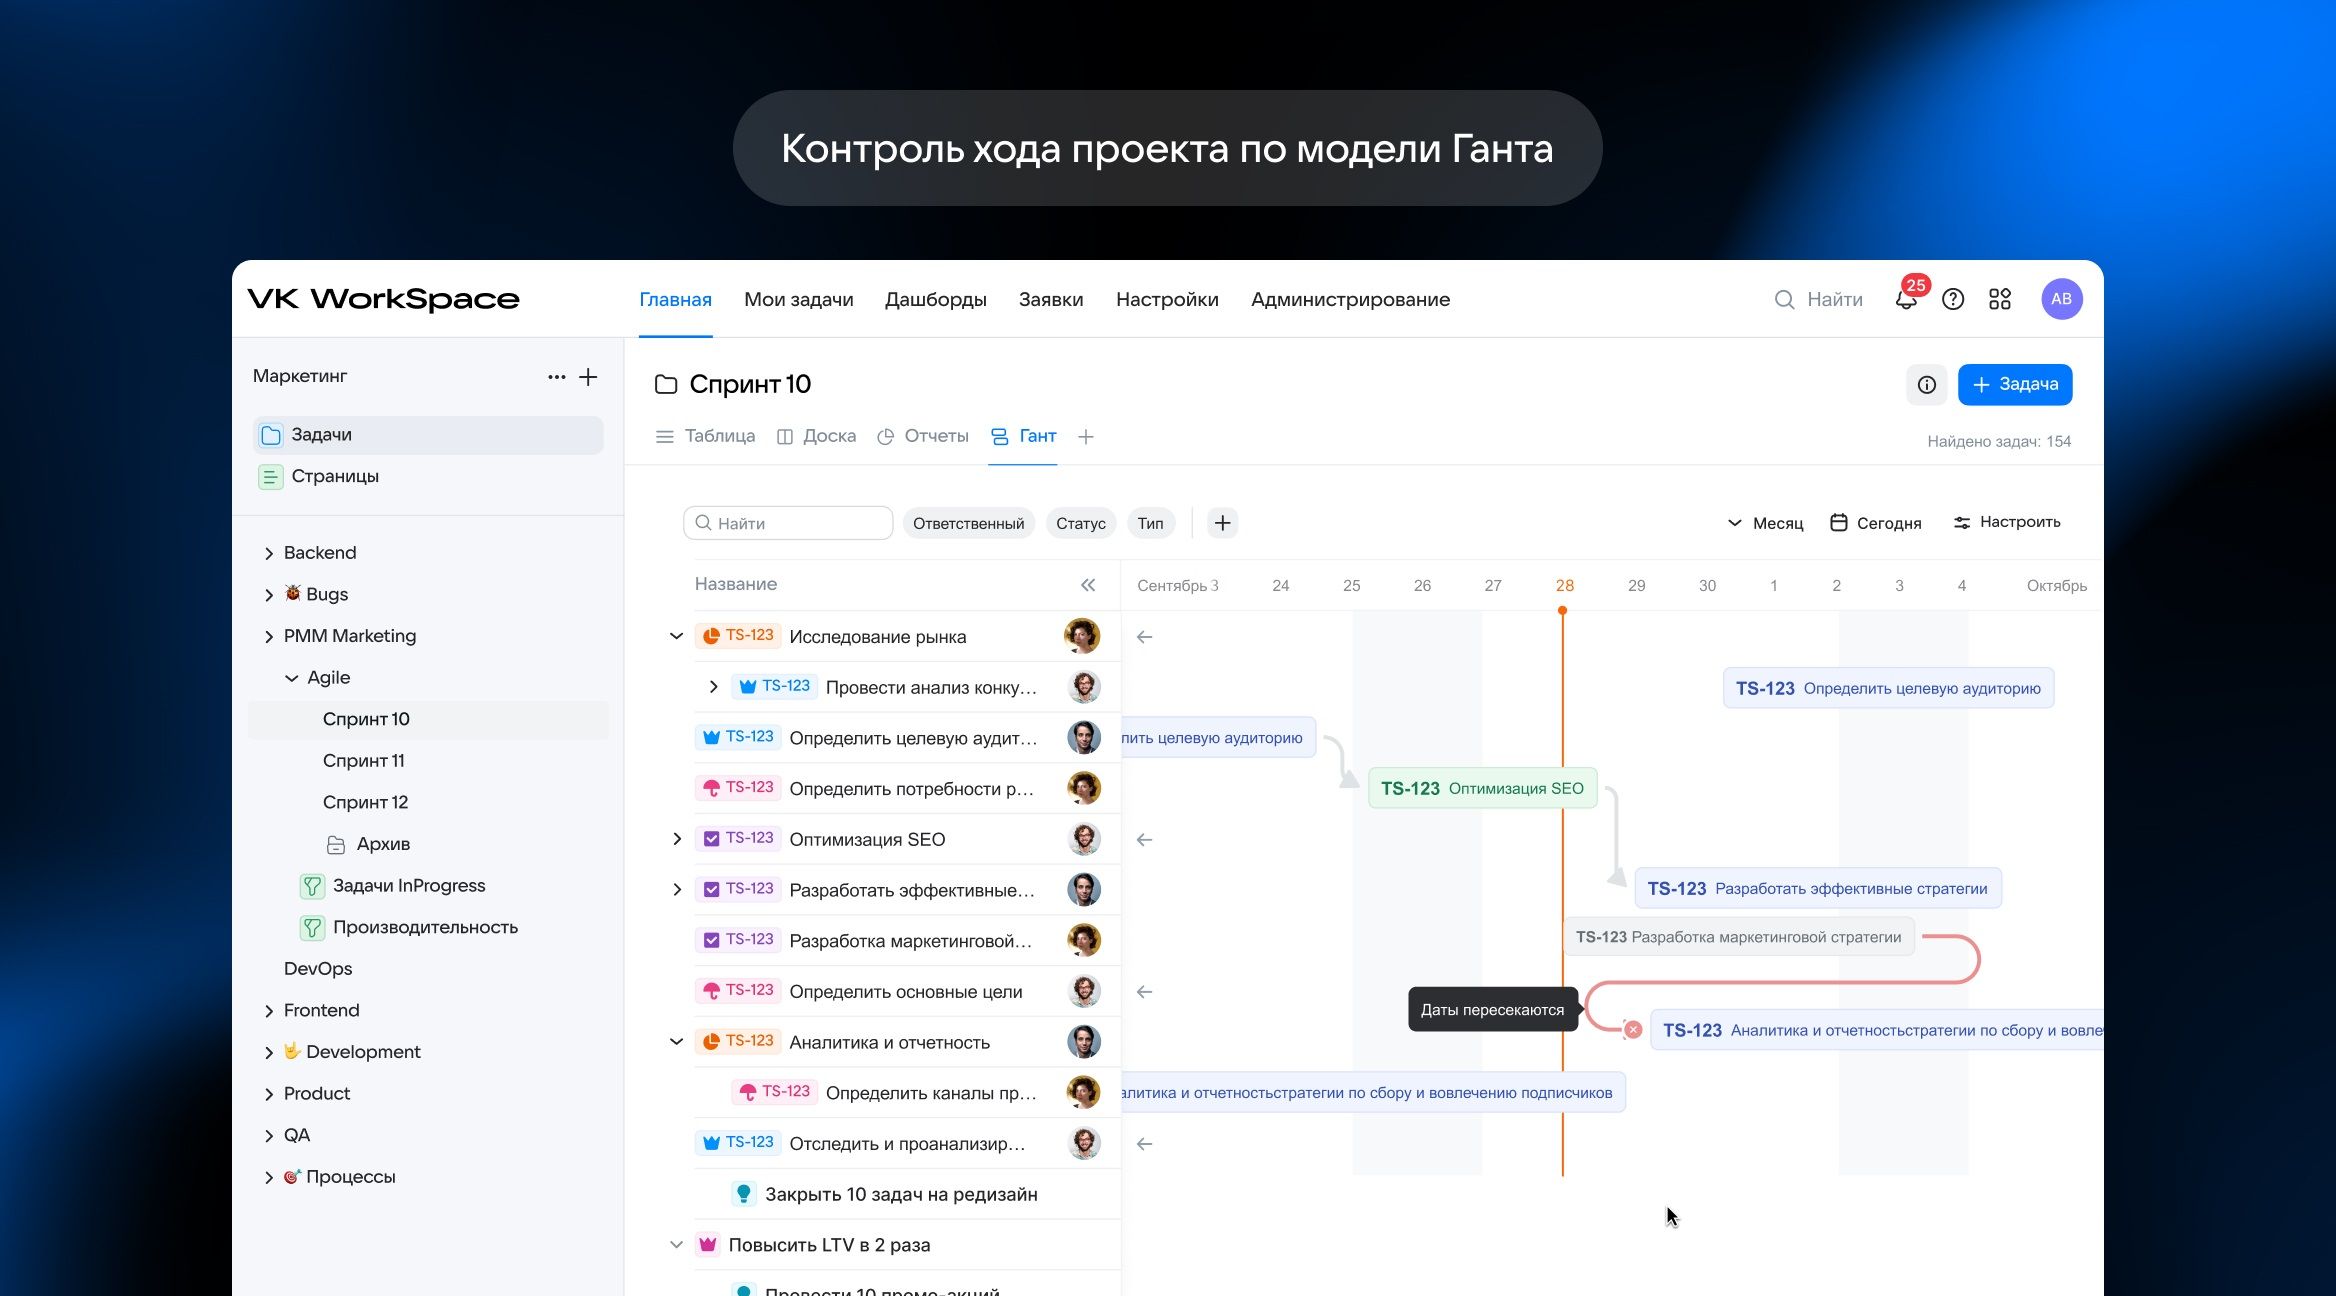Click assignee avatar for Оптимизация SEO row
This screenshot has width=2336, height=1296.
point(1084,839)
